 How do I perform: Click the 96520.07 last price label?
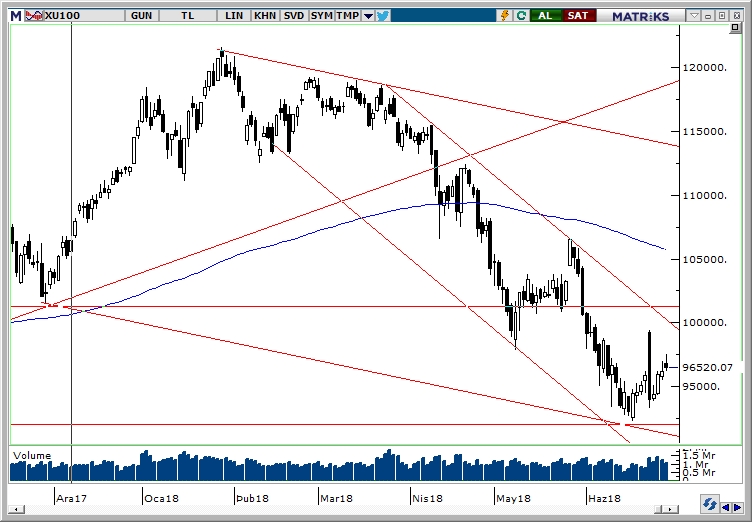click(x=707, y=368)
